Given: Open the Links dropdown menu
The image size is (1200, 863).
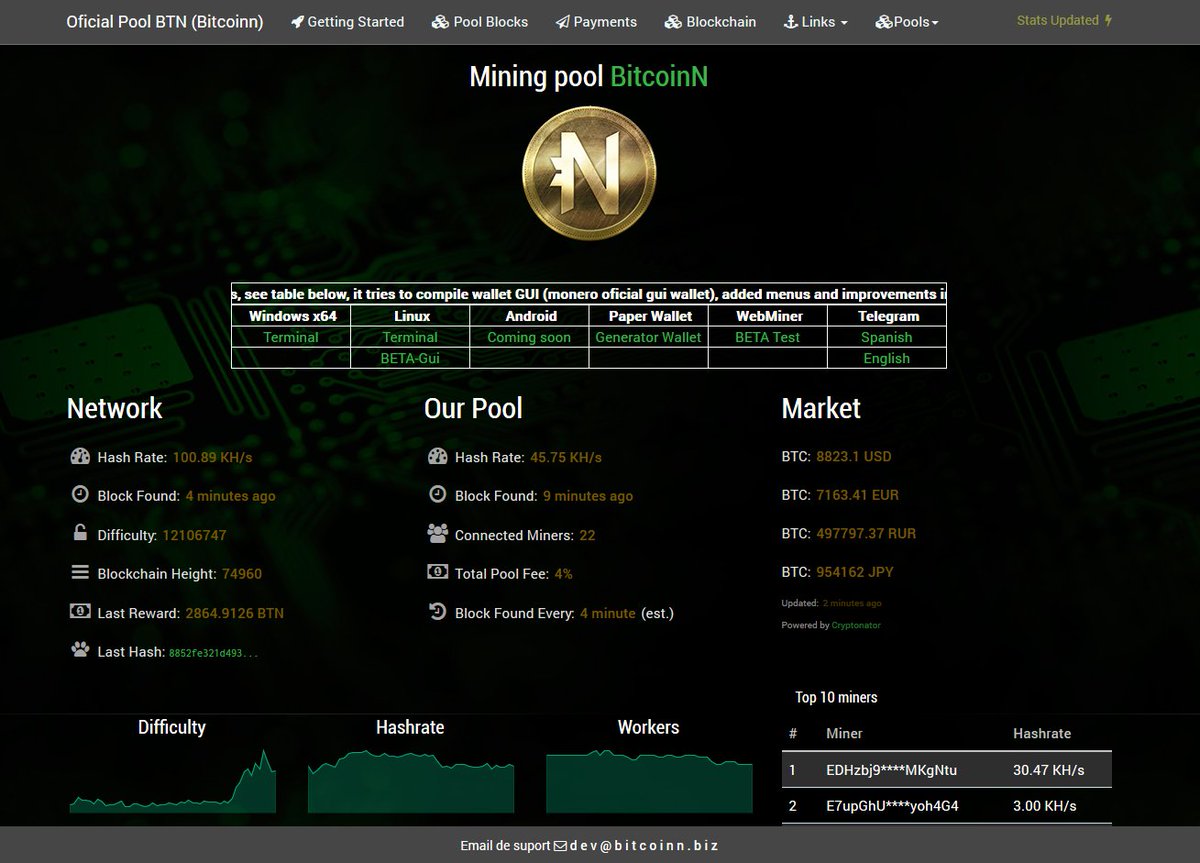Looking at the screenshot, I should point(815,22).
